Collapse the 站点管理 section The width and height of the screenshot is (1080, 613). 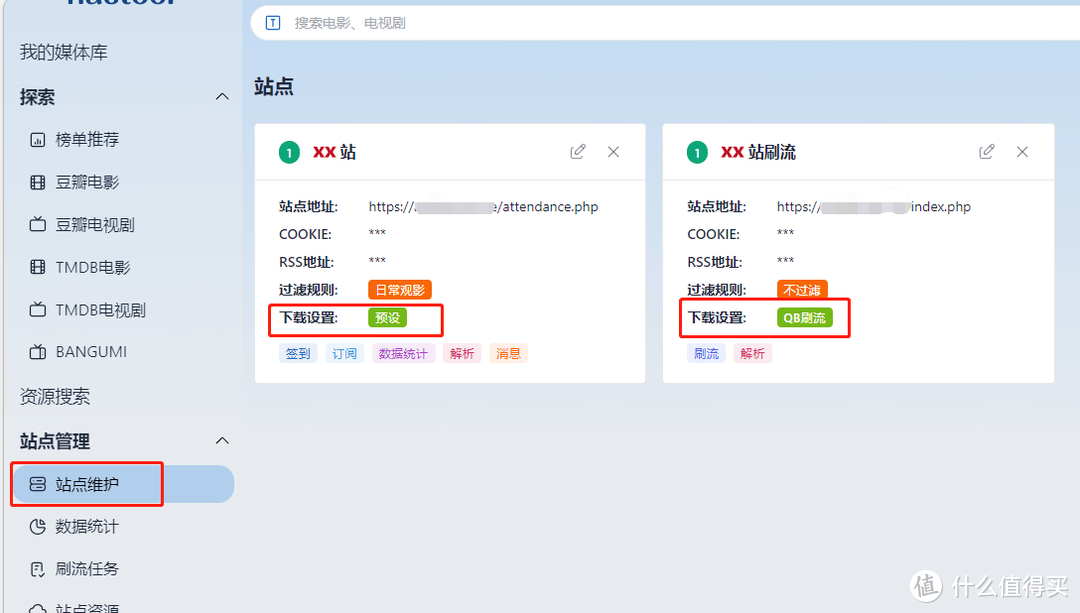pyautogui.click(x=222, y=440)
